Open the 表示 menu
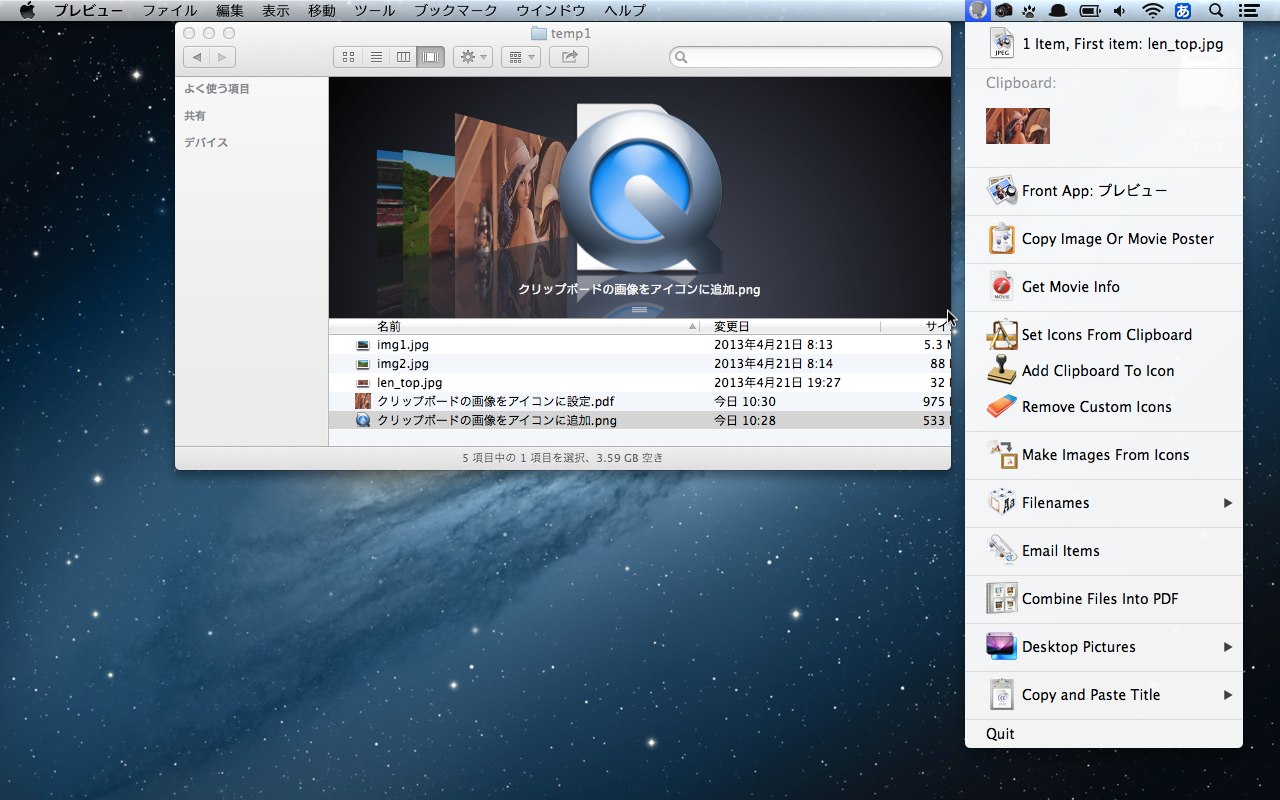Viewport: 1280px width, 800px height. pyautogui.click(x=276, y=11)
